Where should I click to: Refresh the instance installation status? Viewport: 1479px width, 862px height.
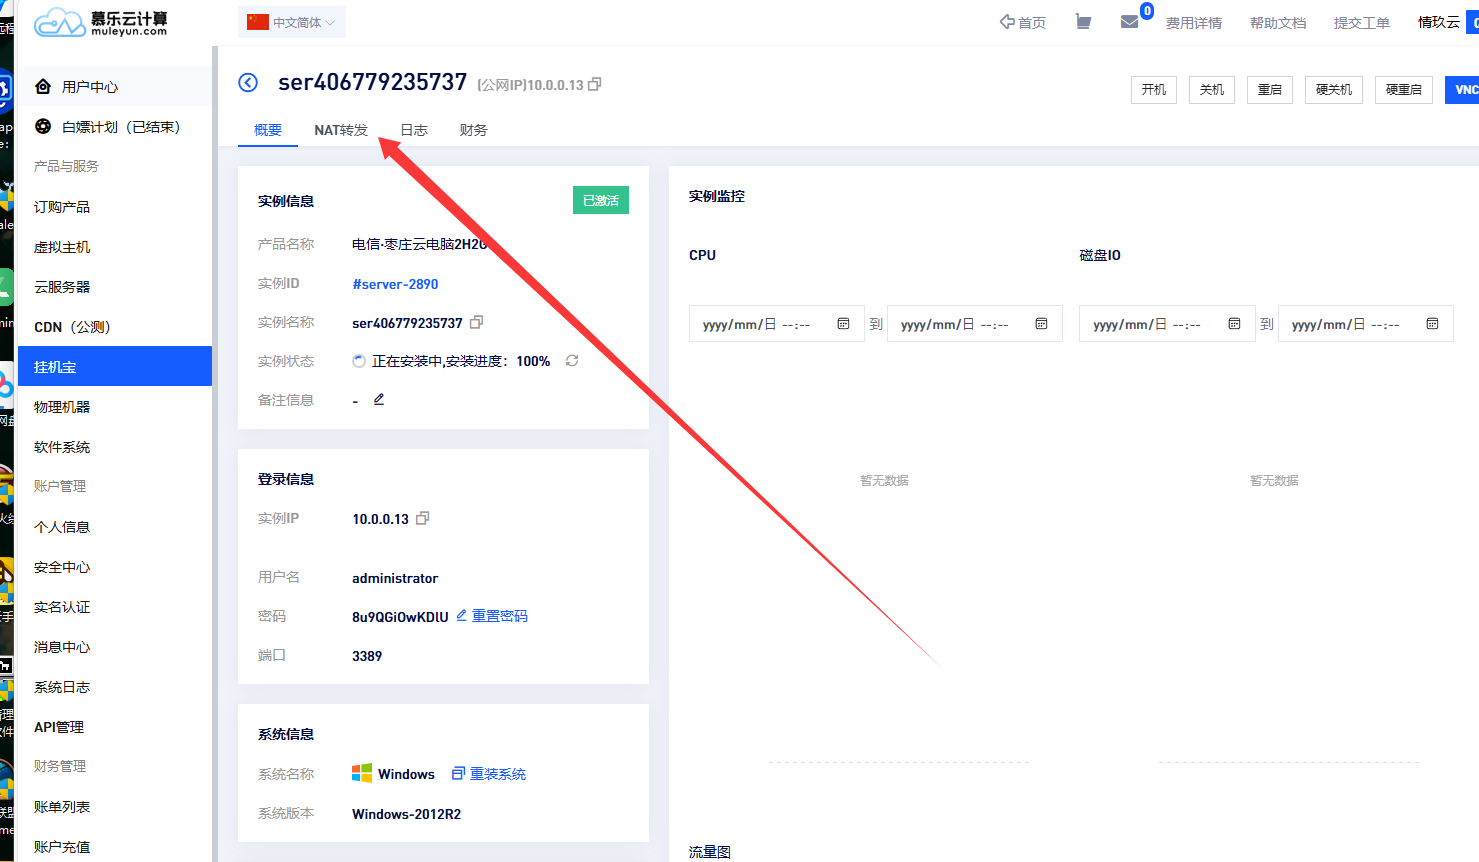point(572,361)
